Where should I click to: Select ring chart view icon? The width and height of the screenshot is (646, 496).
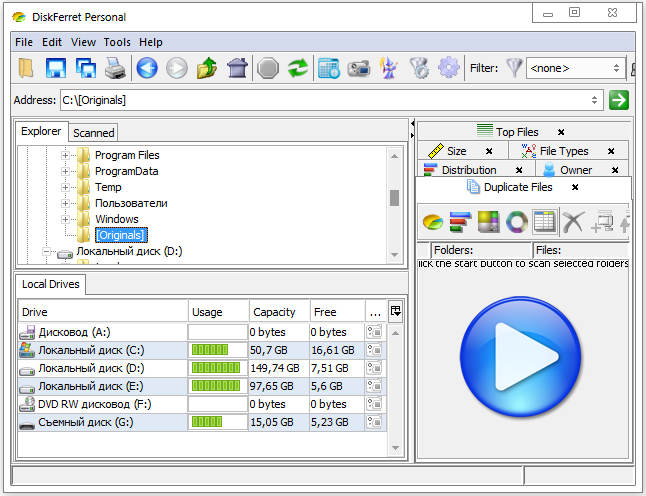tap(517, 222)
